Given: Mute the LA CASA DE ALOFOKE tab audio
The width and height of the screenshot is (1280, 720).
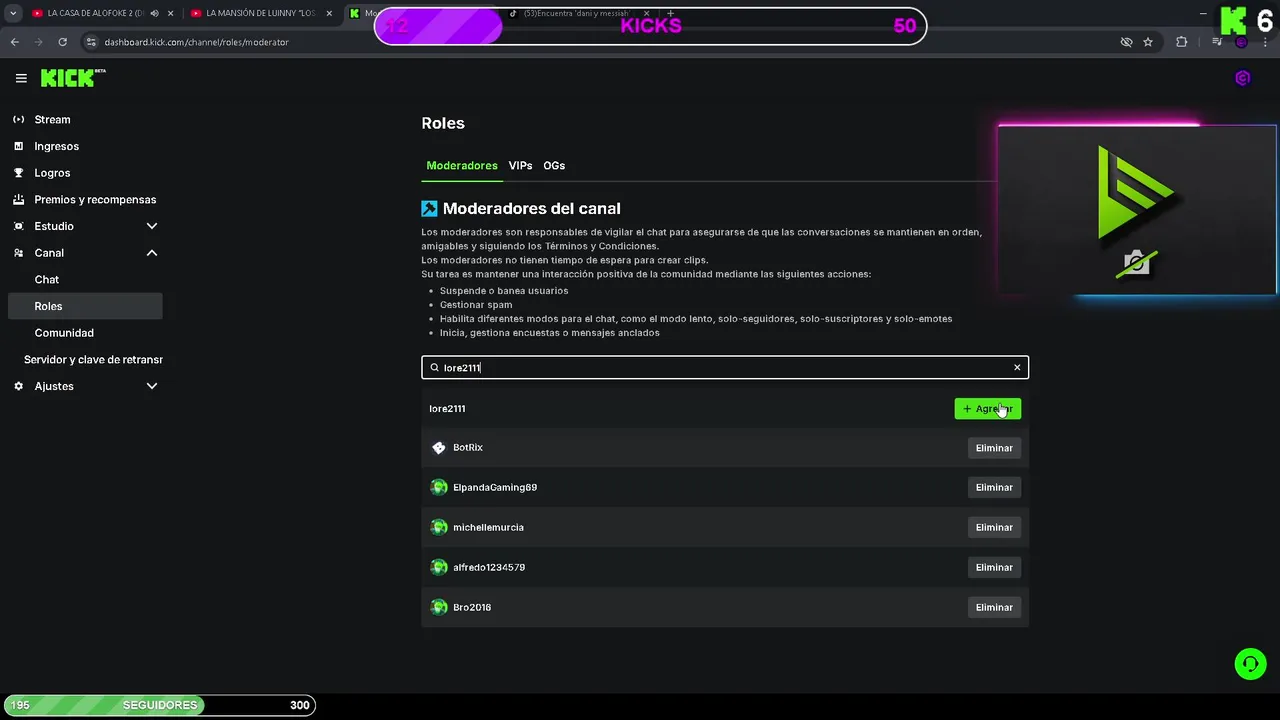Looking at the screenshot, I should (x=154, y=14).
